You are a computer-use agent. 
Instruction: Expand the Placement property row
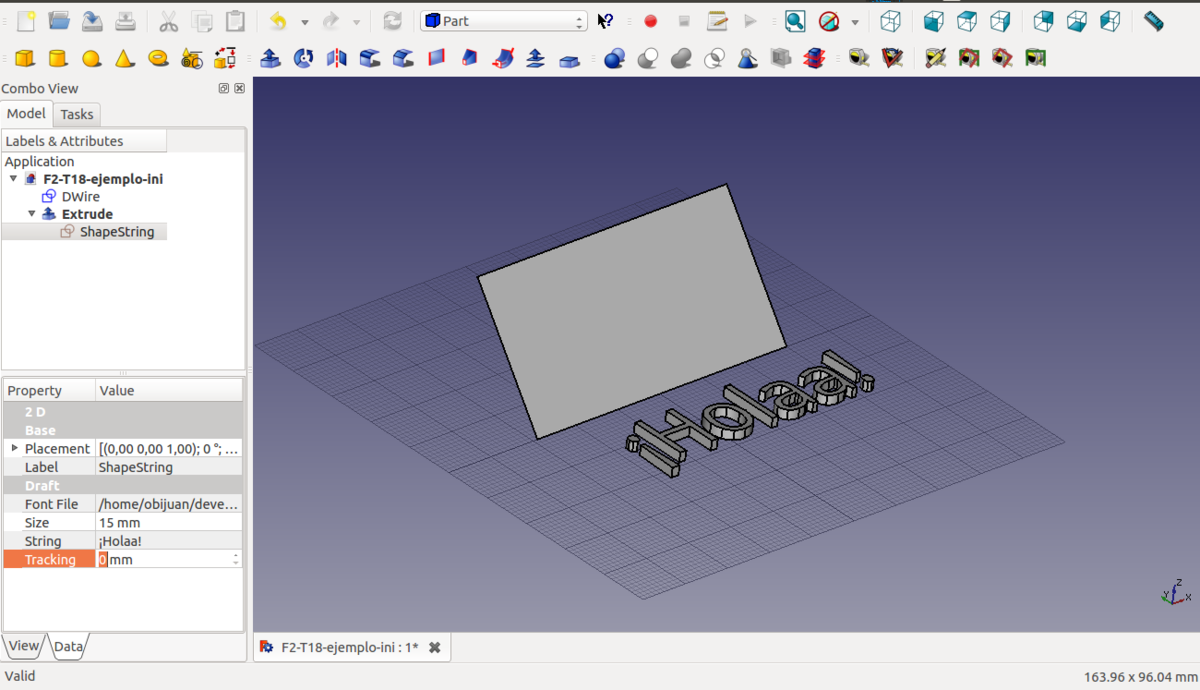click(14, 448)
